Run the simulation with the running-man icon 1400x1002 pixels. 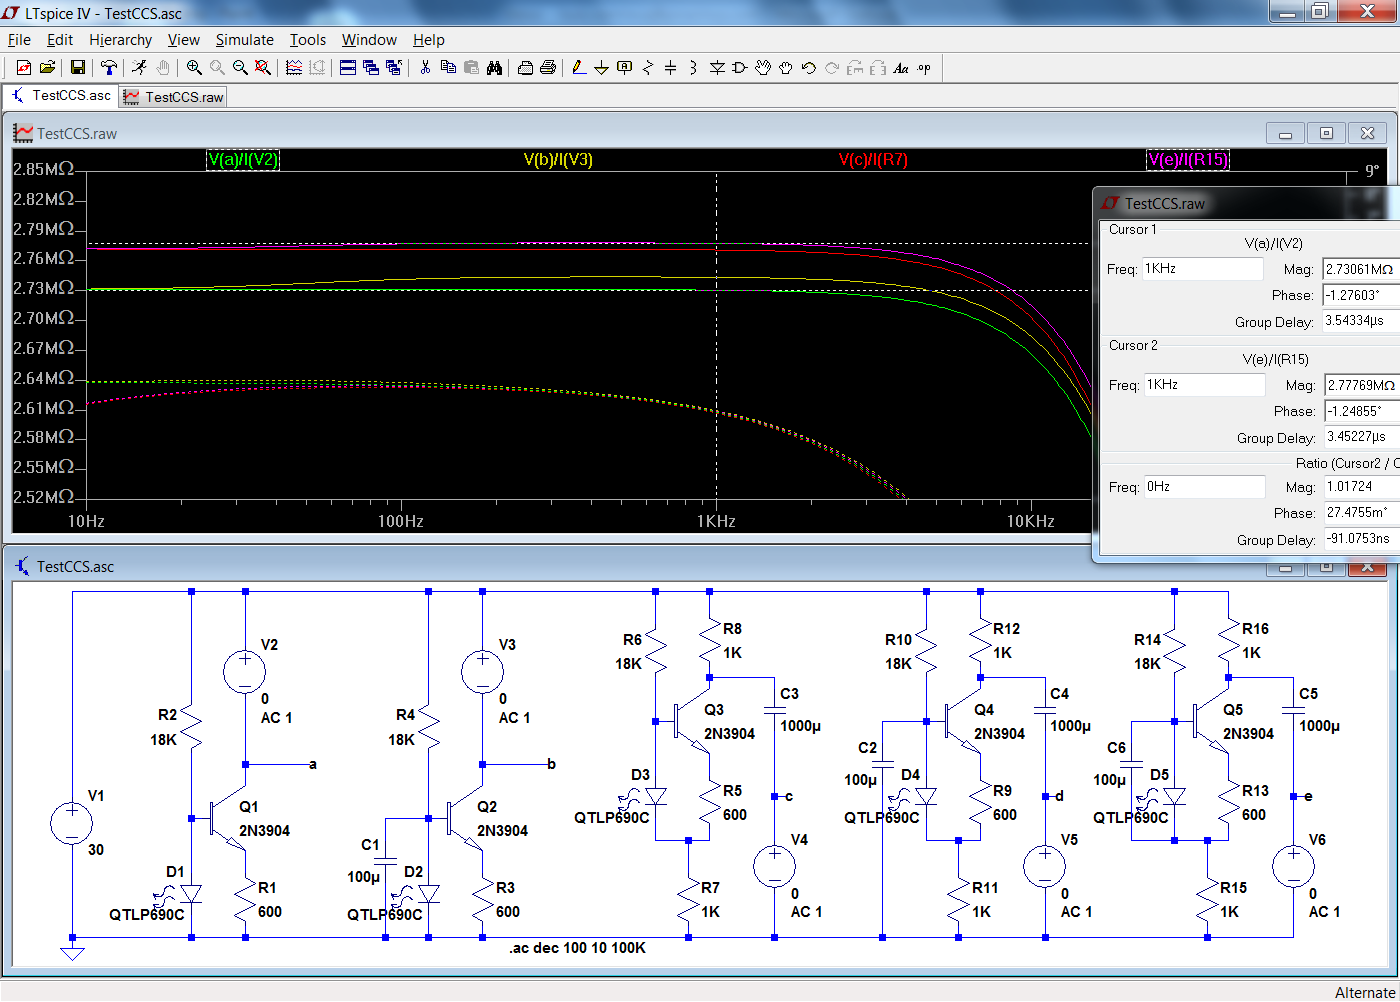pos(139,67)
